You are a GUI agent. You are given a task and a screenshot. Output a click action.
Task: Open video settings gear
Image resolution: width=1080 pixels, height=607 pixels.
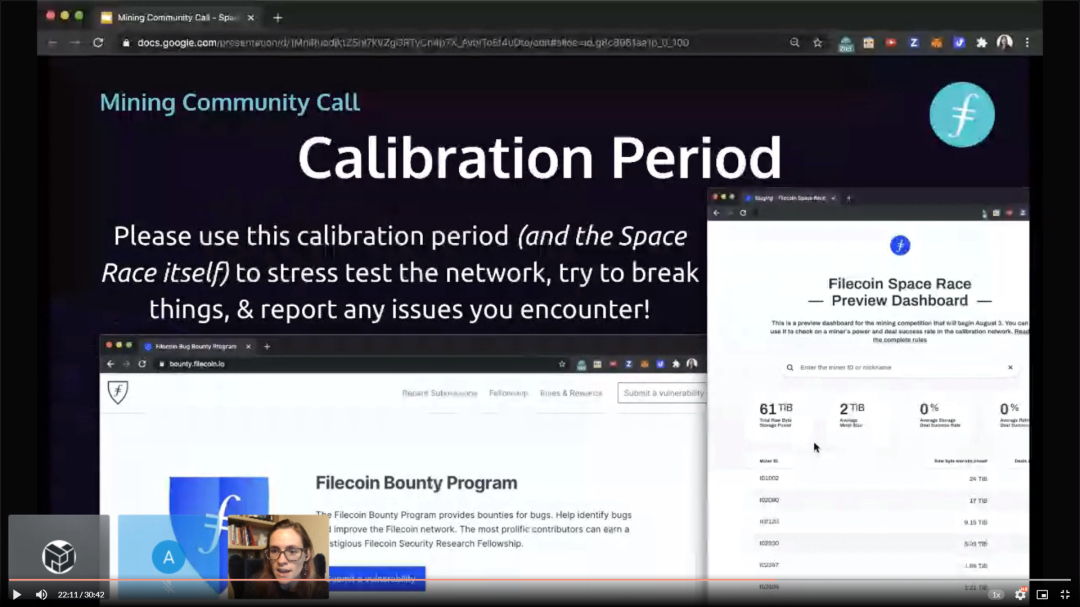(1020, 595)
